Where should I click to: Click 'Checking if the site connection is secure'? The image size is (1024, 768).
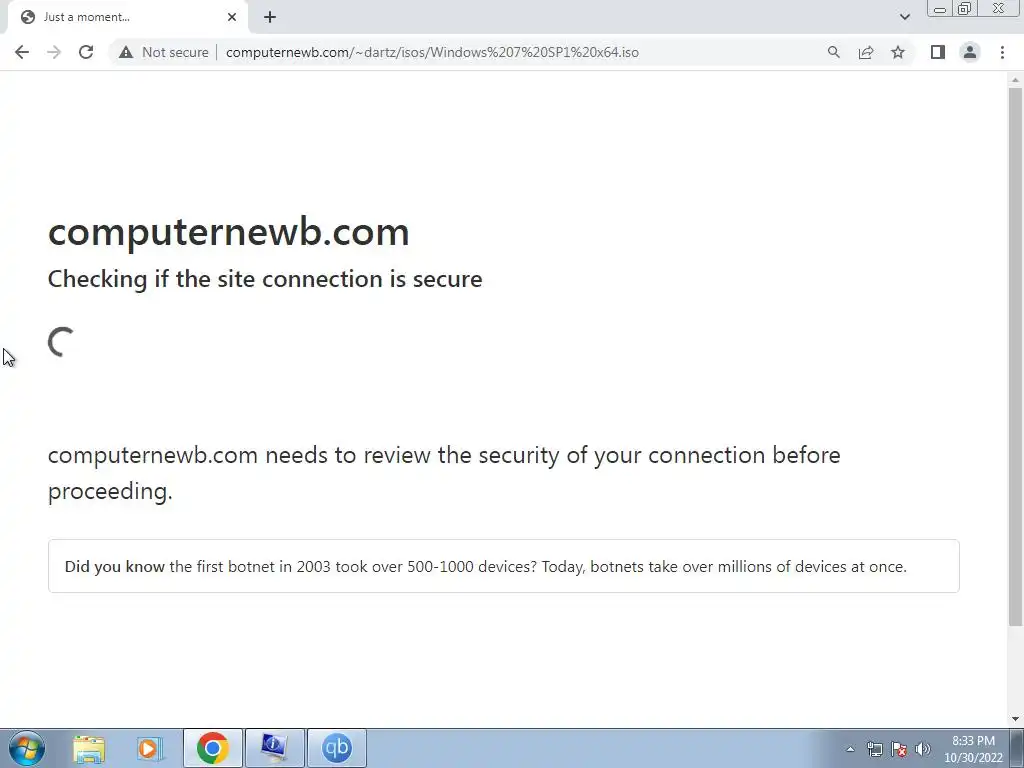(265, 279)
